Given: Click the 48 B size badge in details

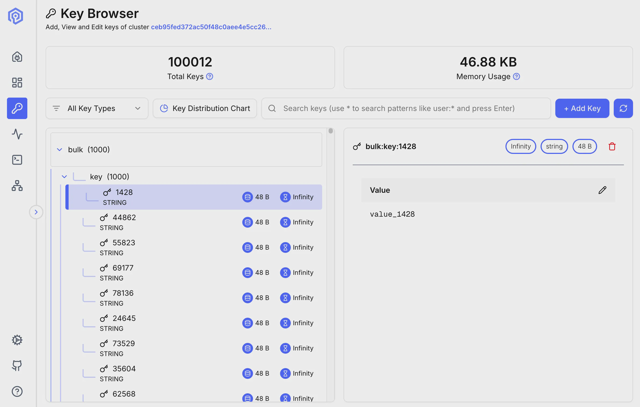Looking at the screenshot, I should click(584, 147).
